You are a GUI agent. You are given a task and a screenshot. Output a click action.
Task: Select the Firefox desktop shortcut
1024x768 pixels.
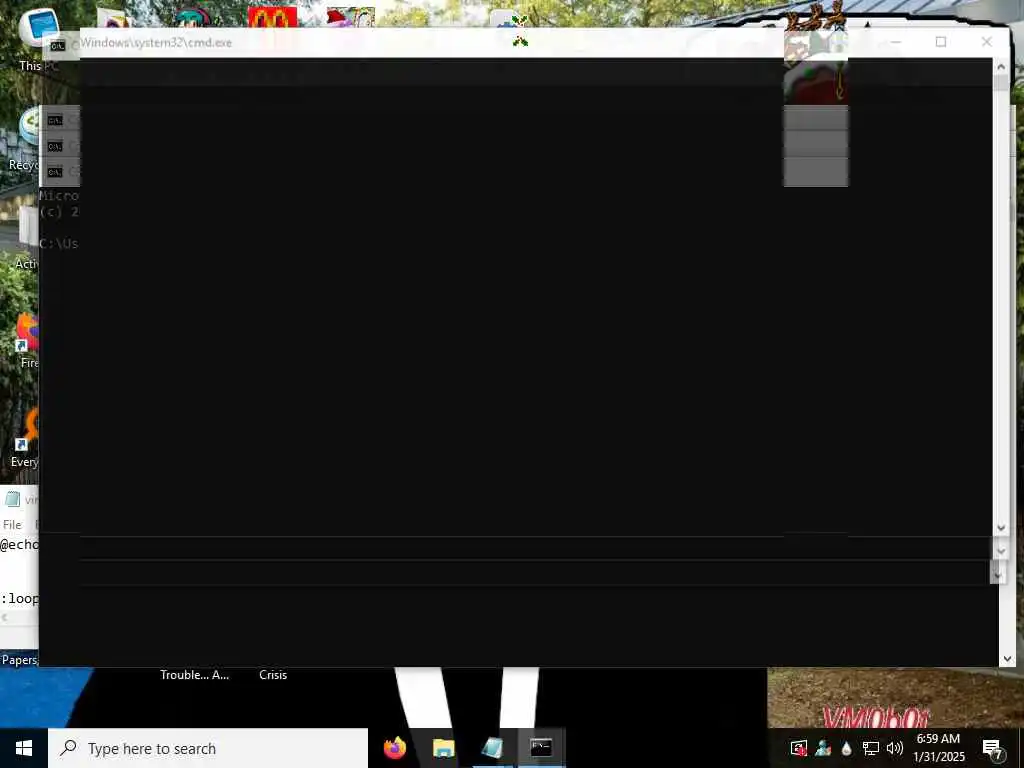(x=27, y=342)
